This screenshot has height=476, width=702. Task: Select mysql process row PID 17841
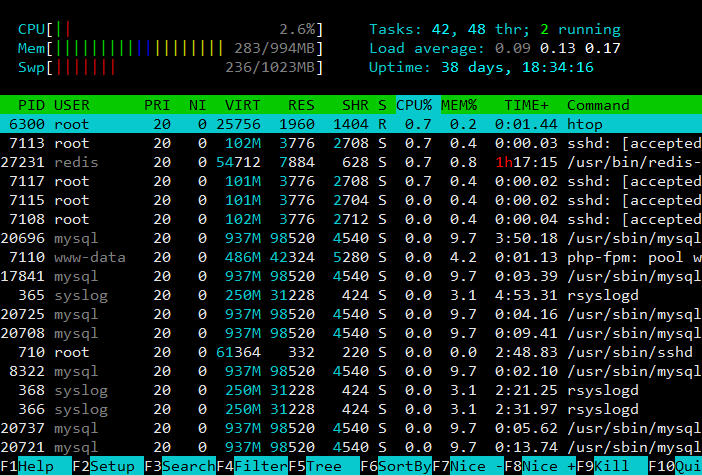coord(351,276)
